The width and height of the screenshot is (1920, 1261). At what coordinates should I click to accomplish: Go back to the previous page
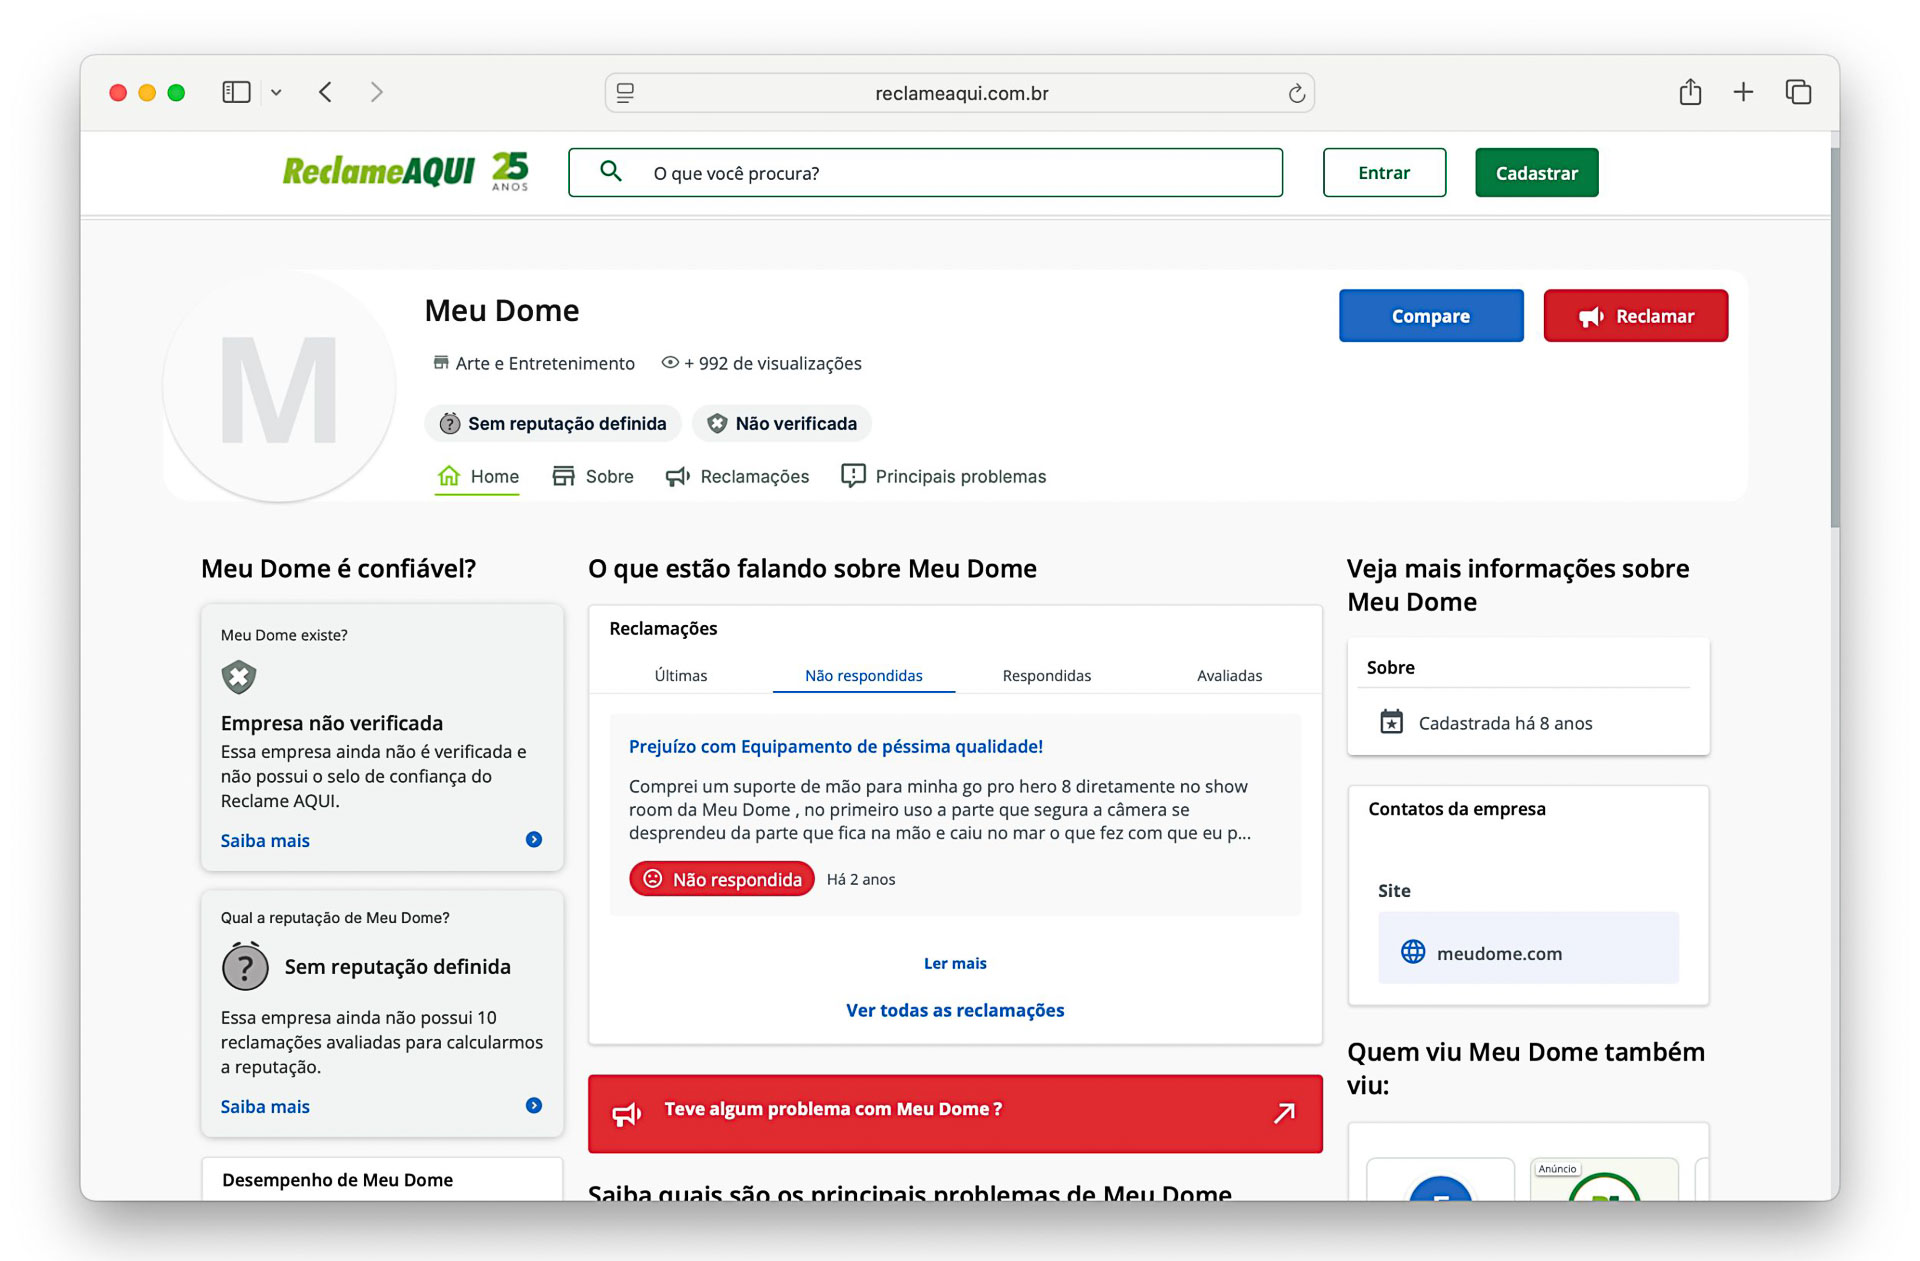point(325,92)
